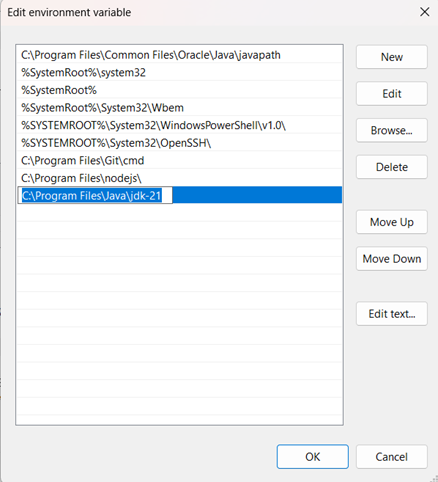Move the selected entry up
The height and width of the screenshot is (482, 438).
pos(392,222)
